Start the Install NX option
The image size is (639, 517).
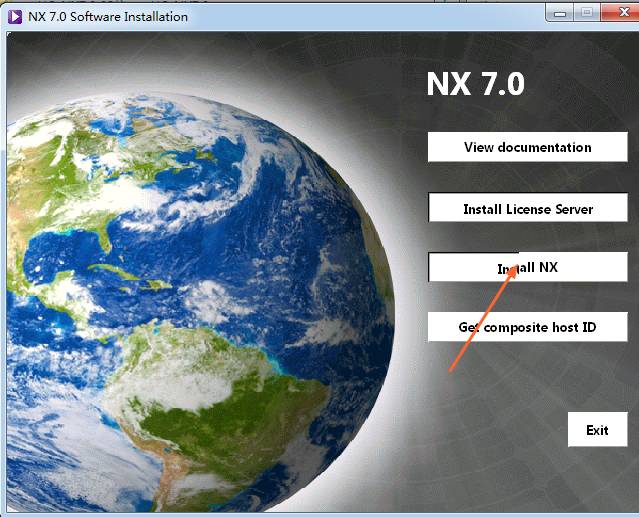click(527, 267)
